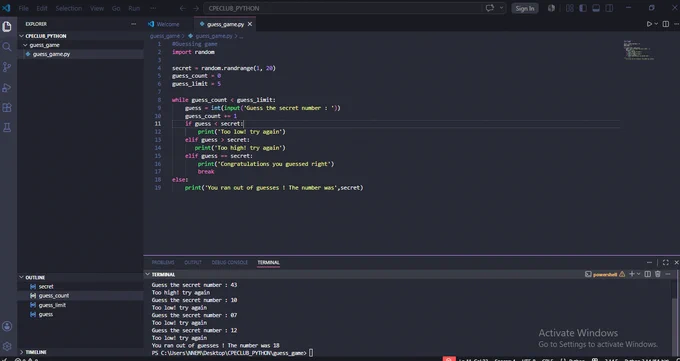680x361 pixels.
Task: Click guess_game folder in breadcrumb
Action: [165, 36]
